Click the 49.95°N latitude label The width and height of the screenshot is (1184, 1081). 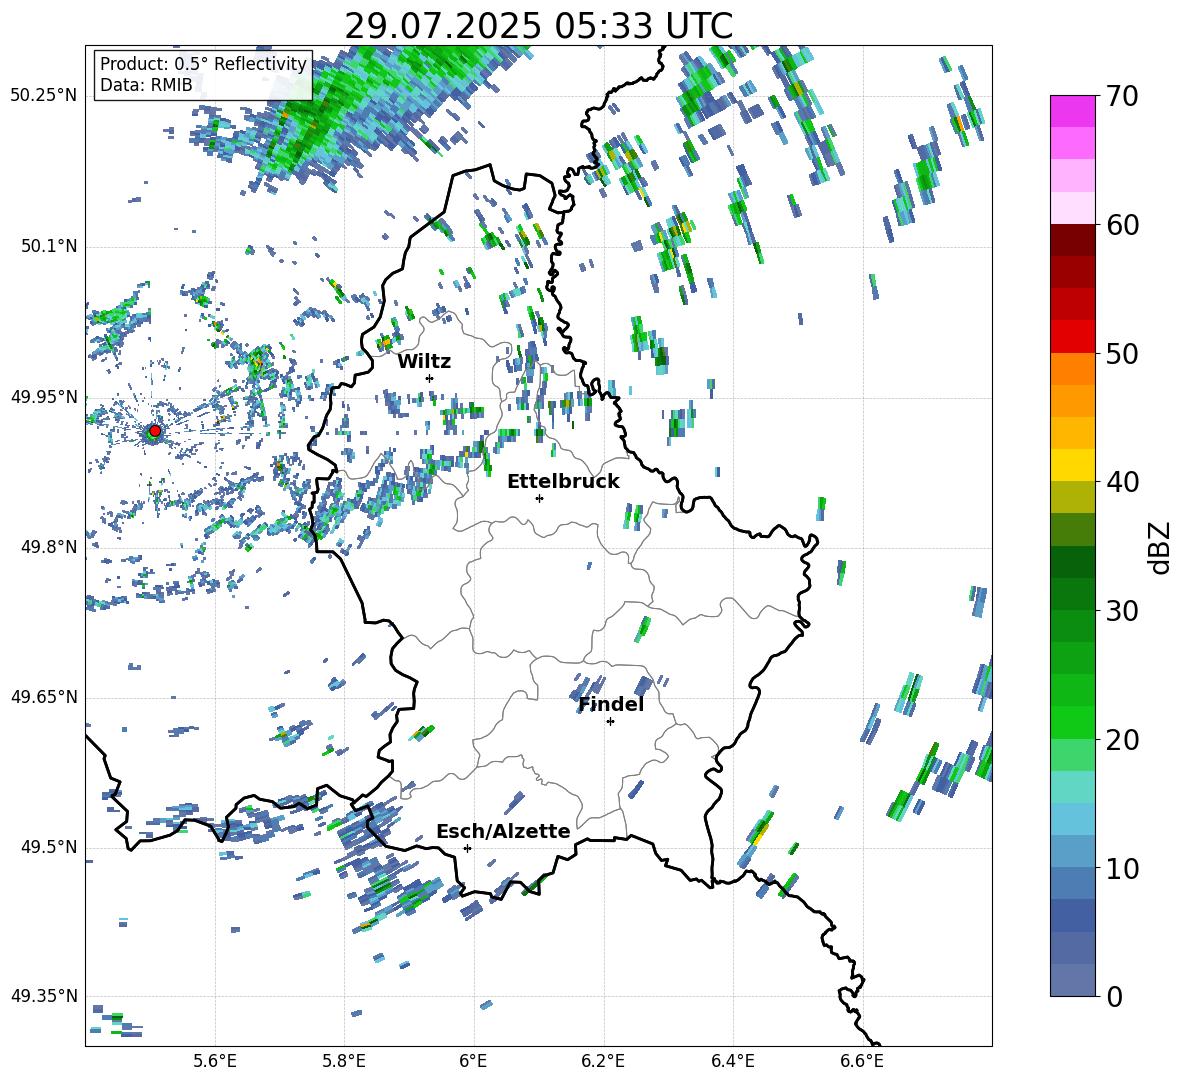pos(43,396)
